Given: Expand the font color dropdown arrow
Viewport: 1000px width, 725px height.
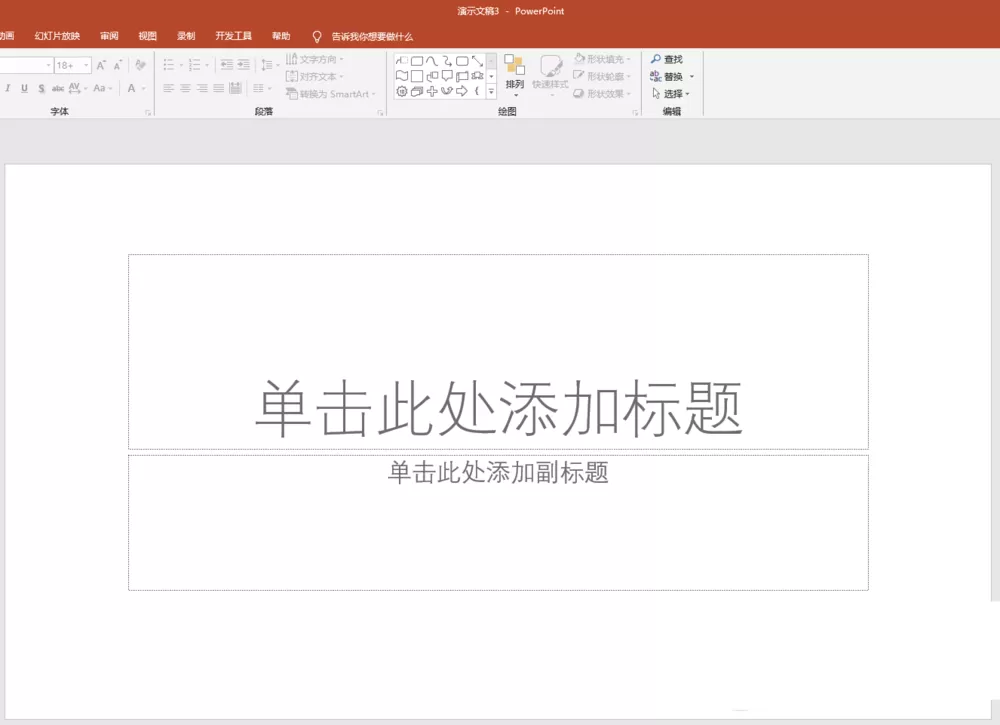Looking at the screenshot, I should tap(143, 89).
